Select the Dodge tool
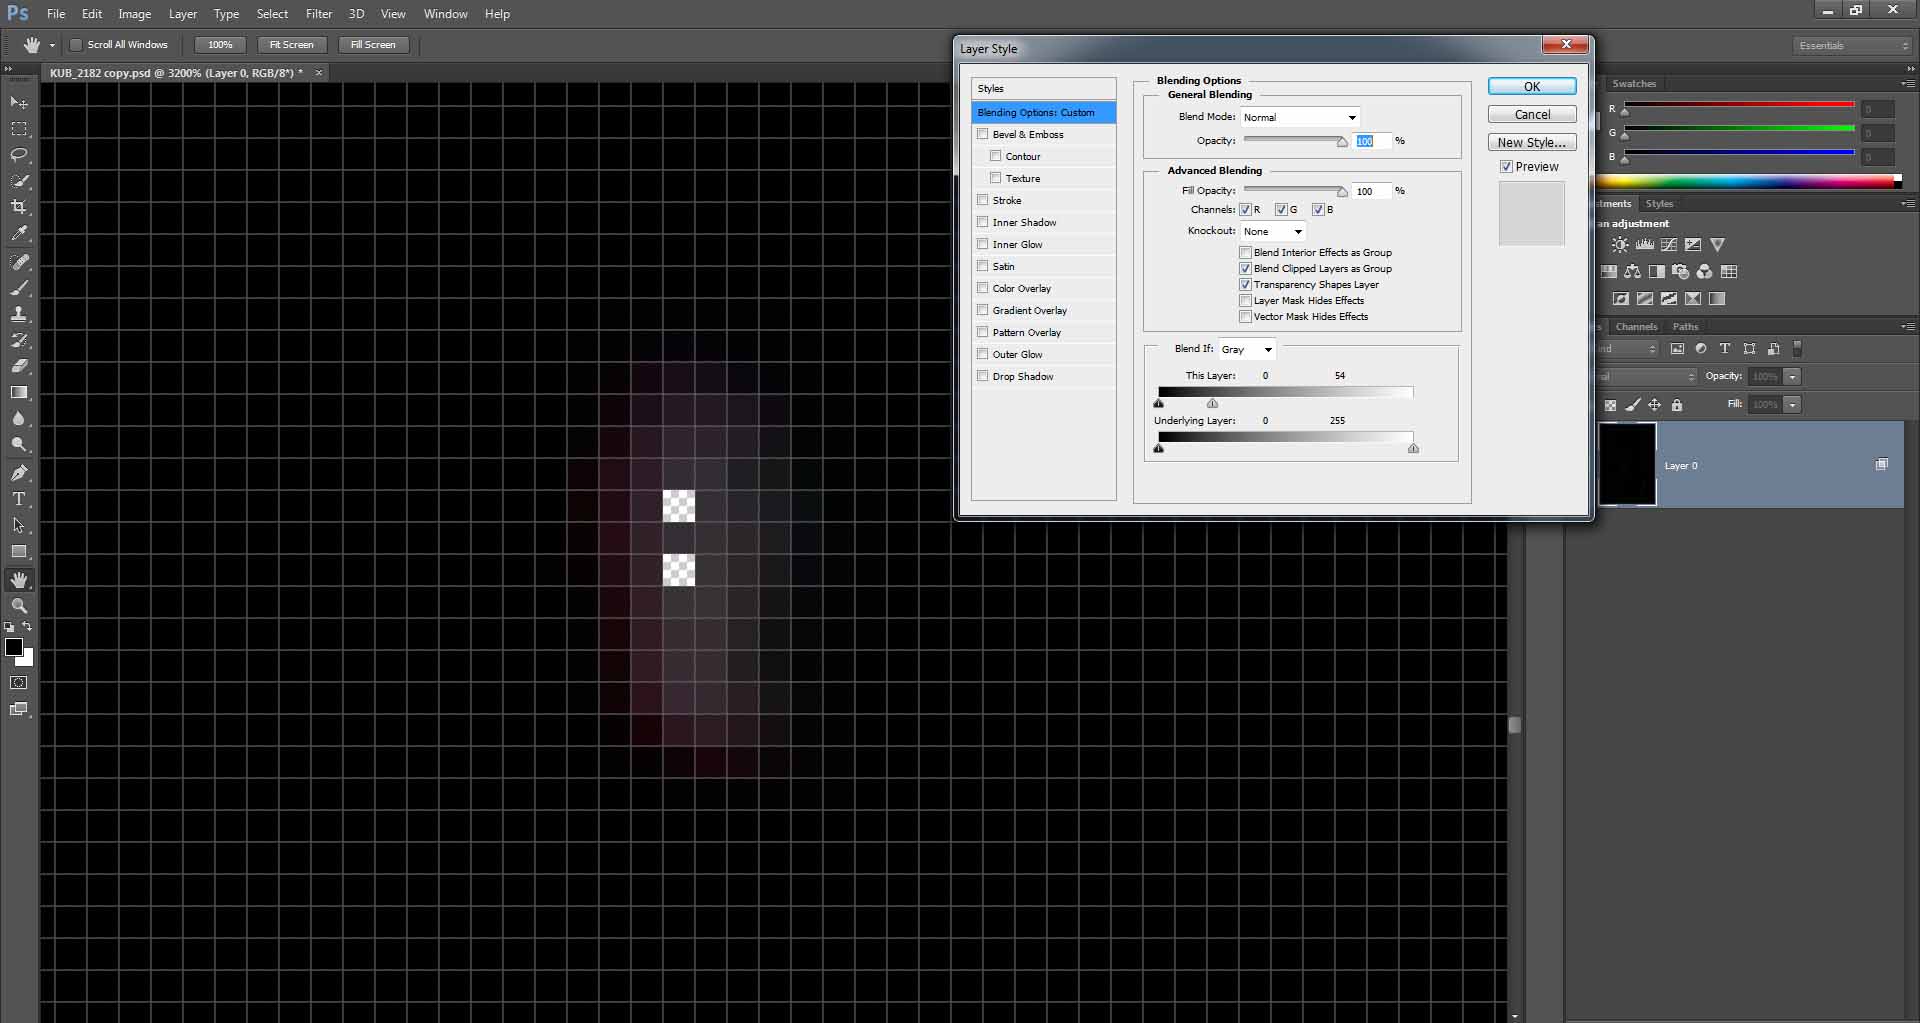The width and height of the screenshot is (1920, 1023). coord(19,444)
